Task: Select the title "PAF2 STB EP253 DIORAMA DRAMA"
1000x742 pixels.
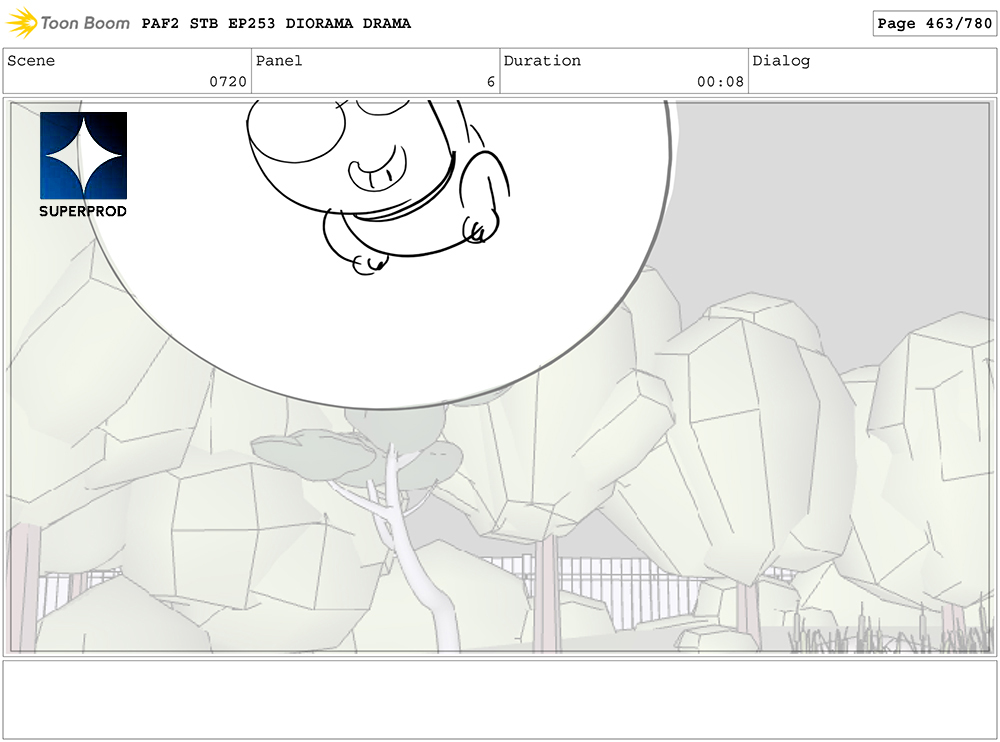Action: (276, 24)
